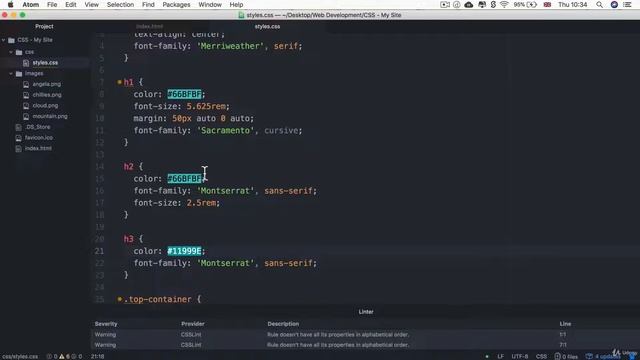Open the View menu

coord(91,4)
